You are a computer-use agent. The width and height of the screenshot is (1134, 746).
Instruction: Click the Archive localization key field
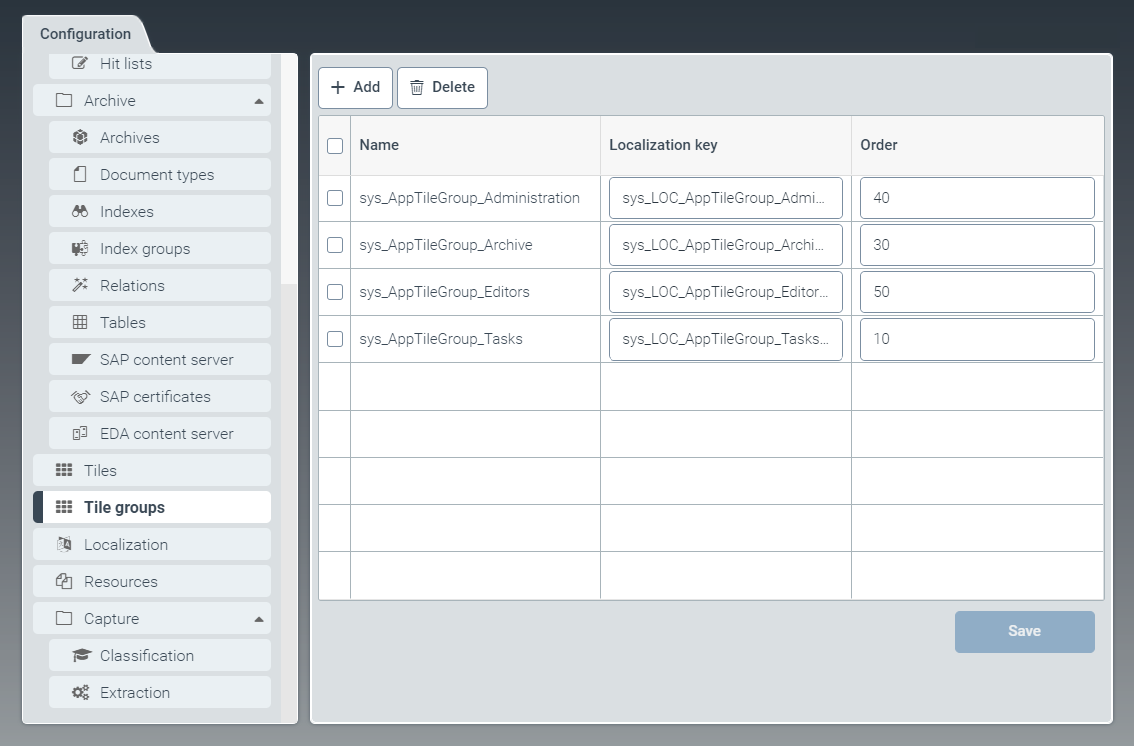tap(725, 245)
